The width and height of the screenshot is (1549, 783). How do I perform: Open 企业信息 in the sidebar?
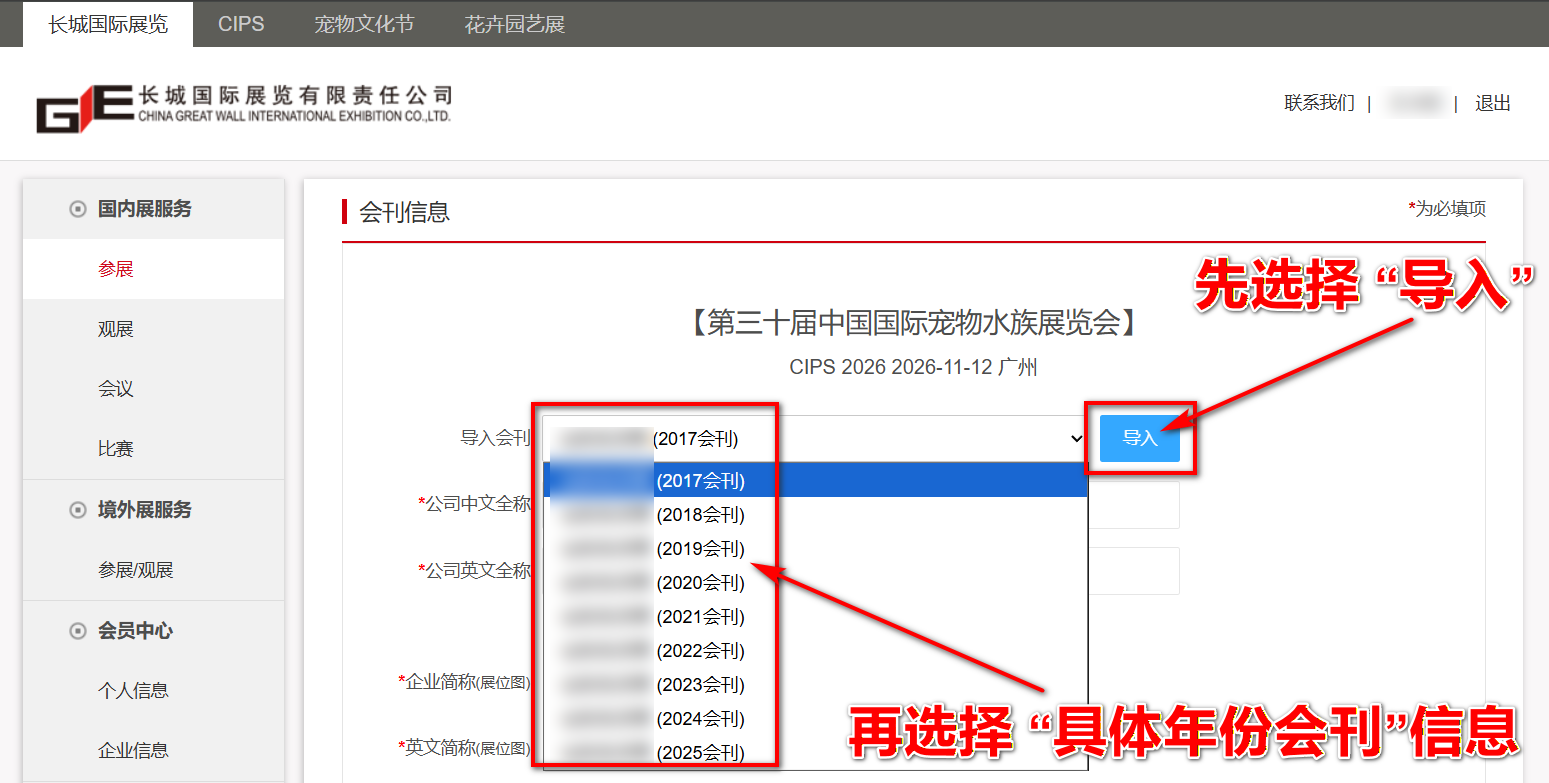point(133,750)
